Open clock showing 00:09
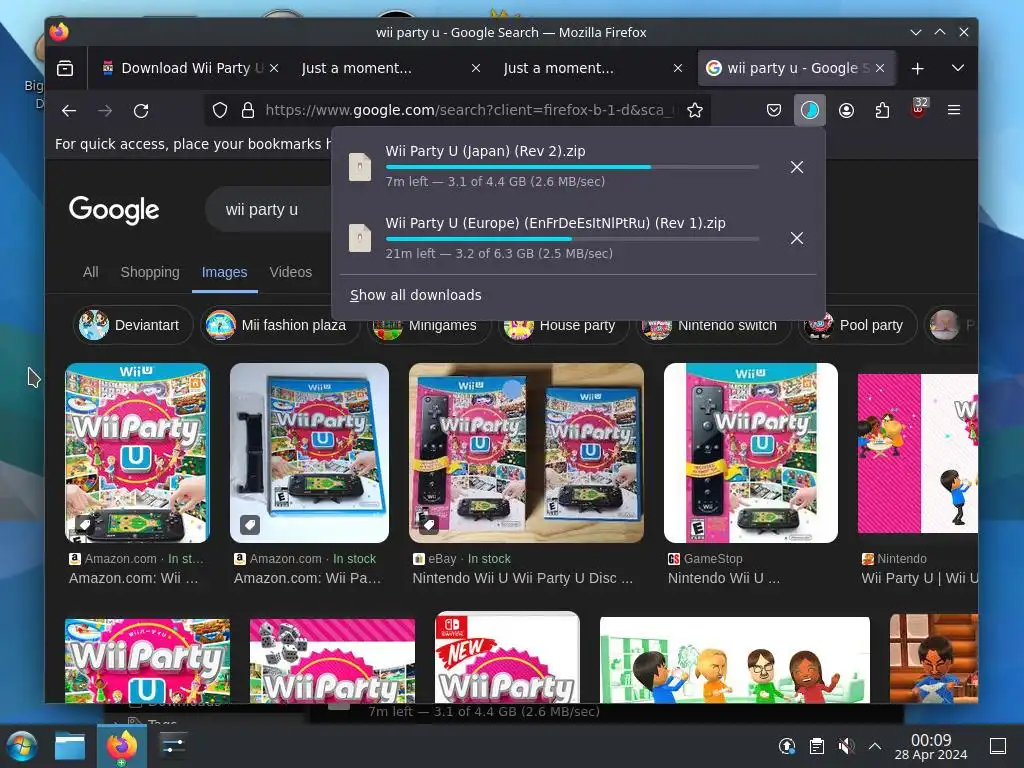The image size is (1024, 768). point(931,747)
